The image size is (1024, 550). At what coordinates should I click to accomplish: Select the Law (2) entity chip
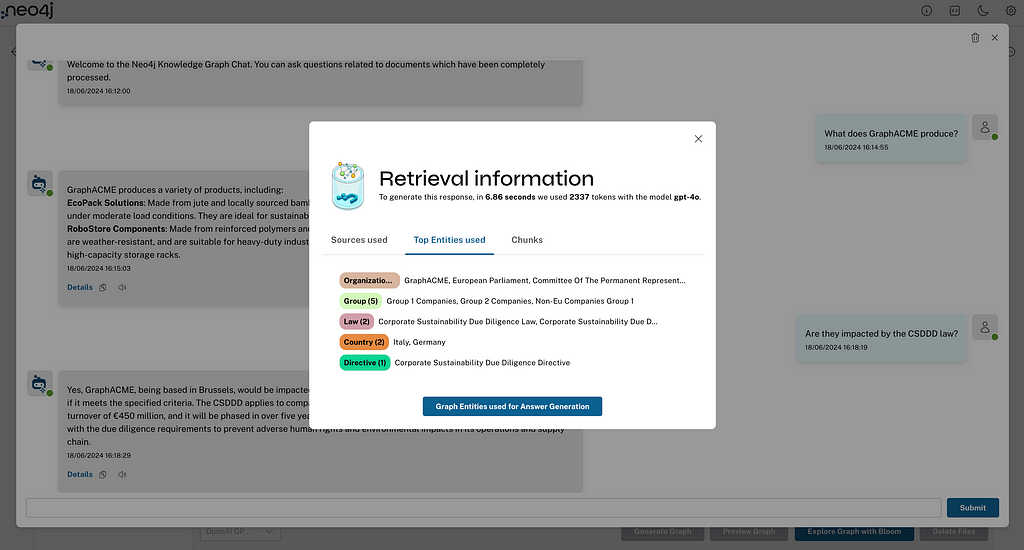click(356, 322)
